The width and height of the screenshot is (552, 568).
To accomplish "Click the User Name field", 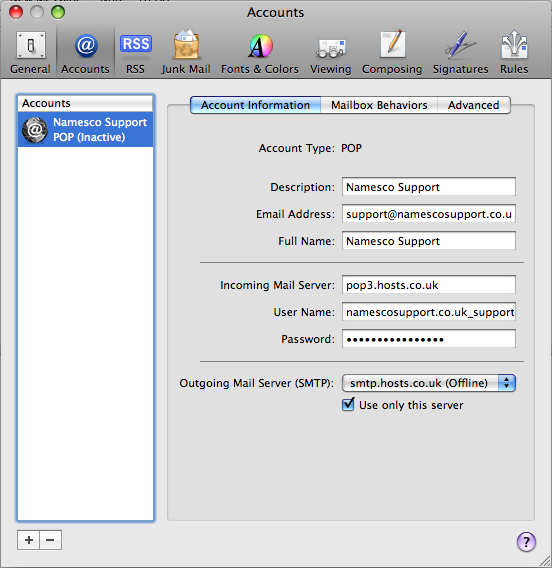I will pos(429,312).
